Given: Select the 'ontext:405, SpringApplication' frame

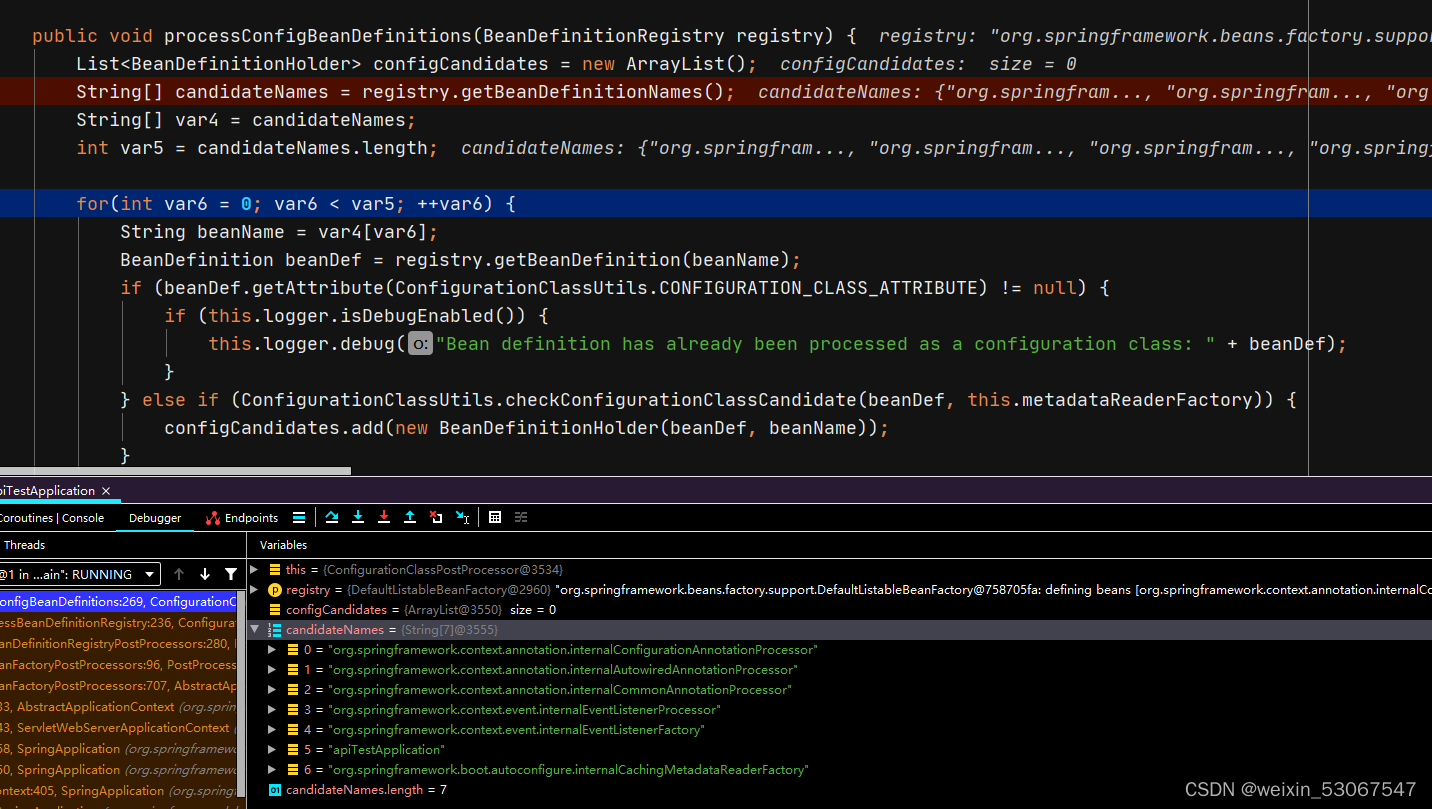Looking at the screenshot, I should coord(118,791).
